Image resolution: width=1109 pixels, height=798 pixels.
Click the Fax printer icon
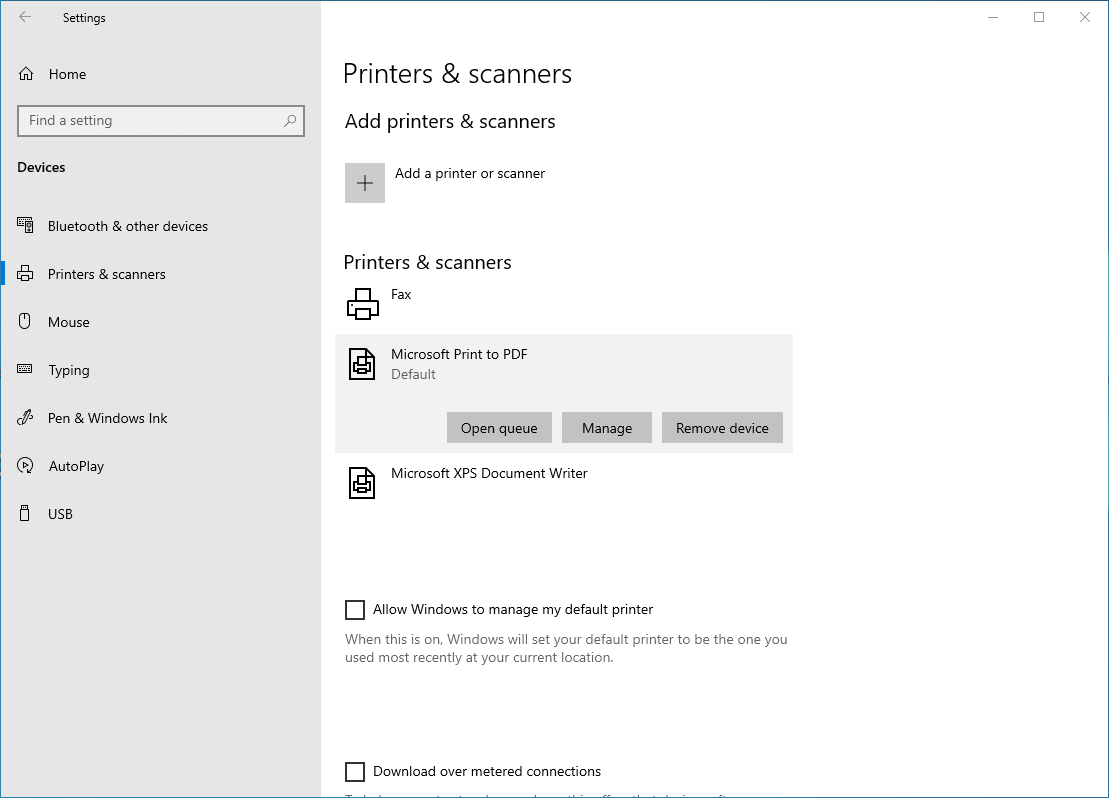click(363, 304)
